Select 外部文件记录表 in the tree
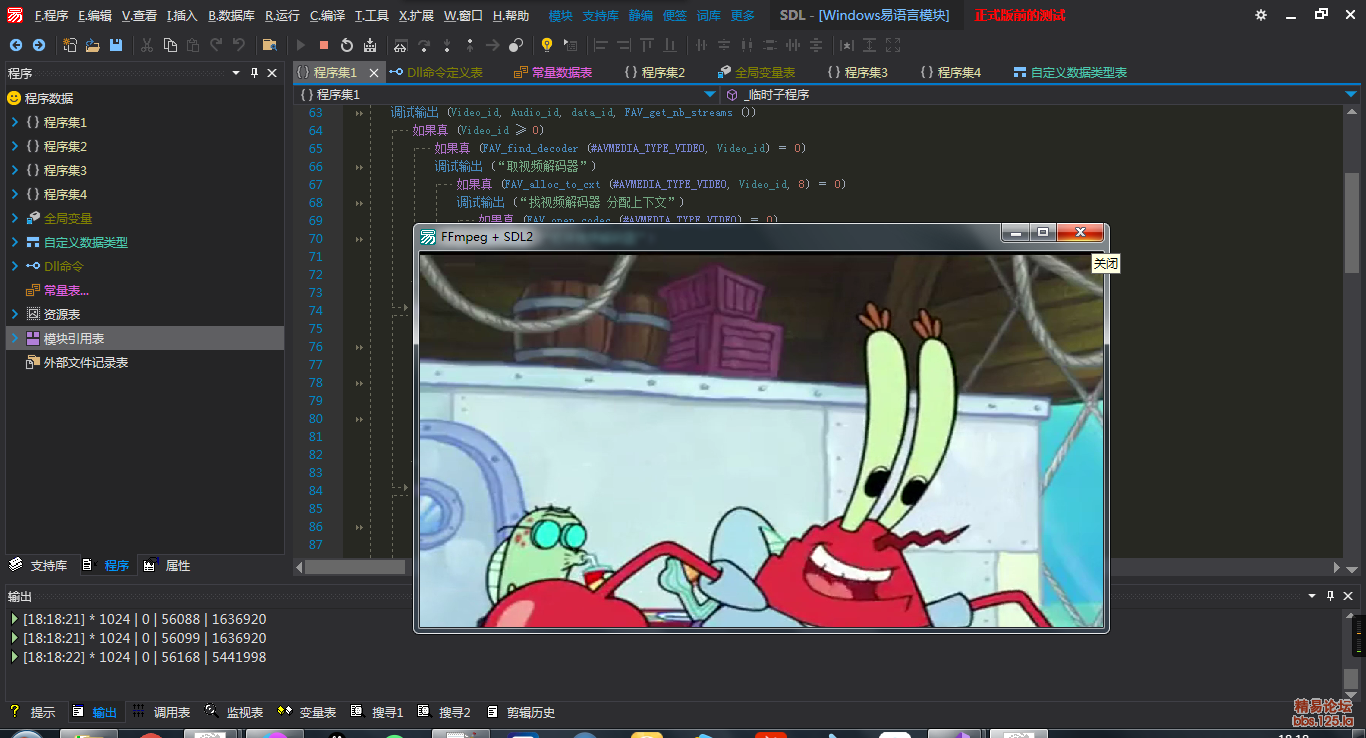Viewport: 1366px width, 738px height. 86,363
